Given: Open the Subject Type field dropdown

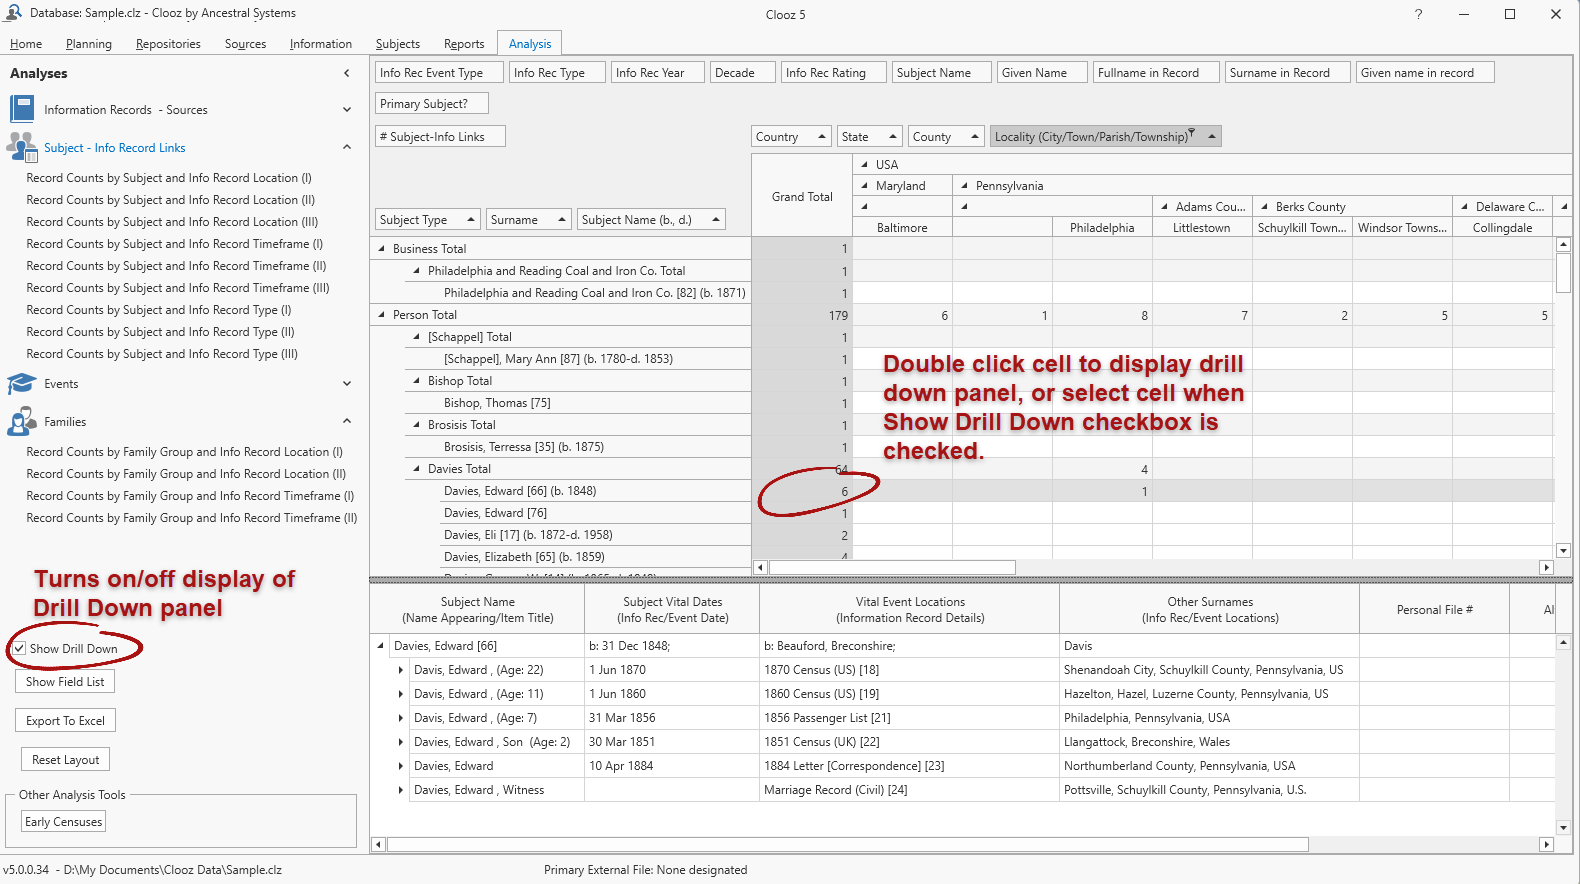Looking at the screenshot, I should point(470,220).
